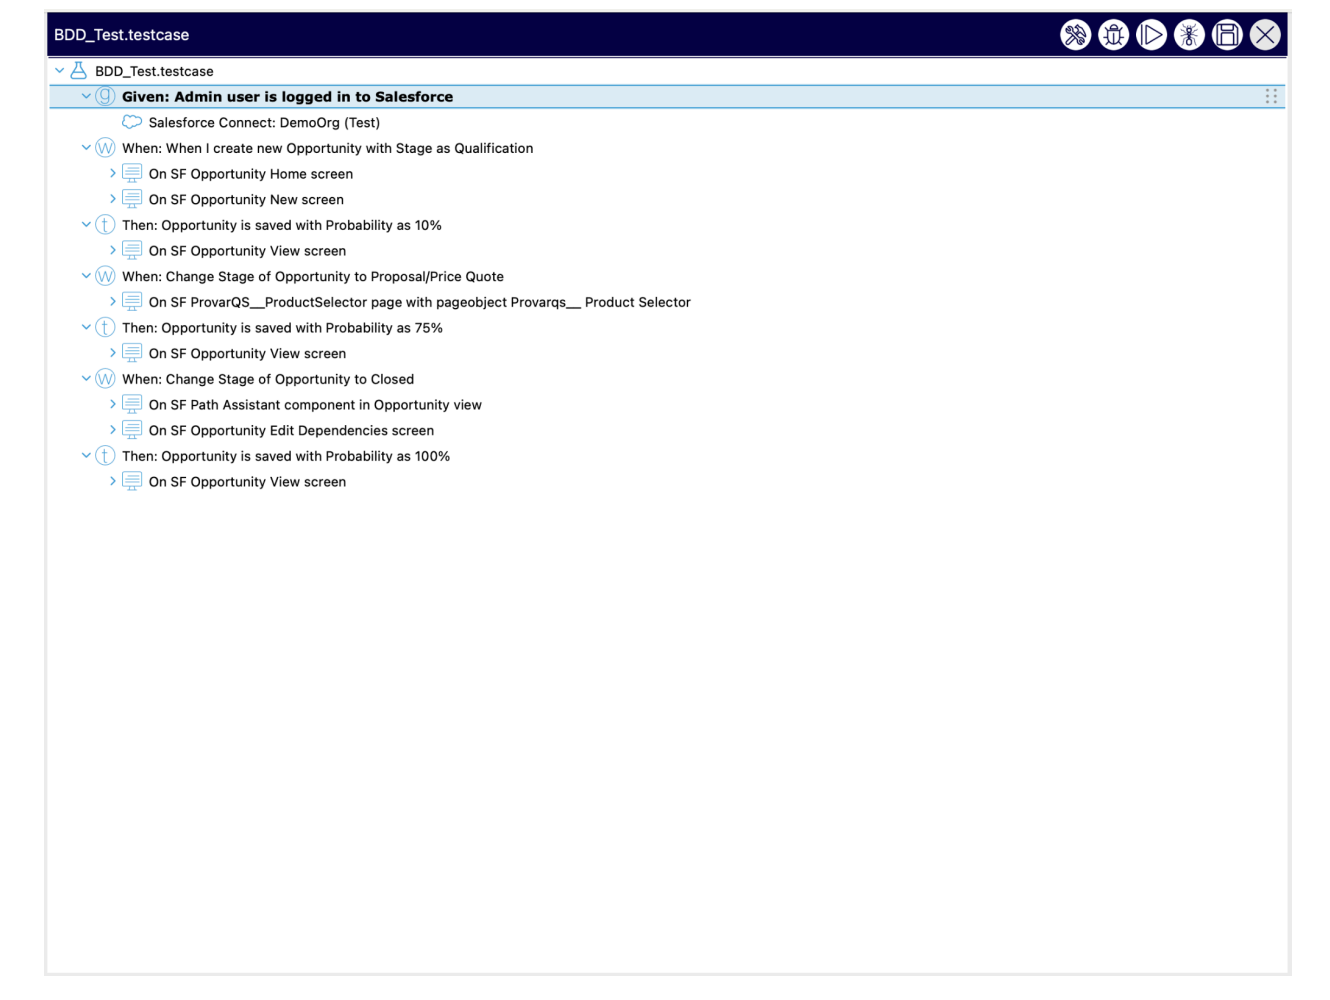
Task: Collapse the BDD_Test.testcase root node
Action: [x=60, y=71]
